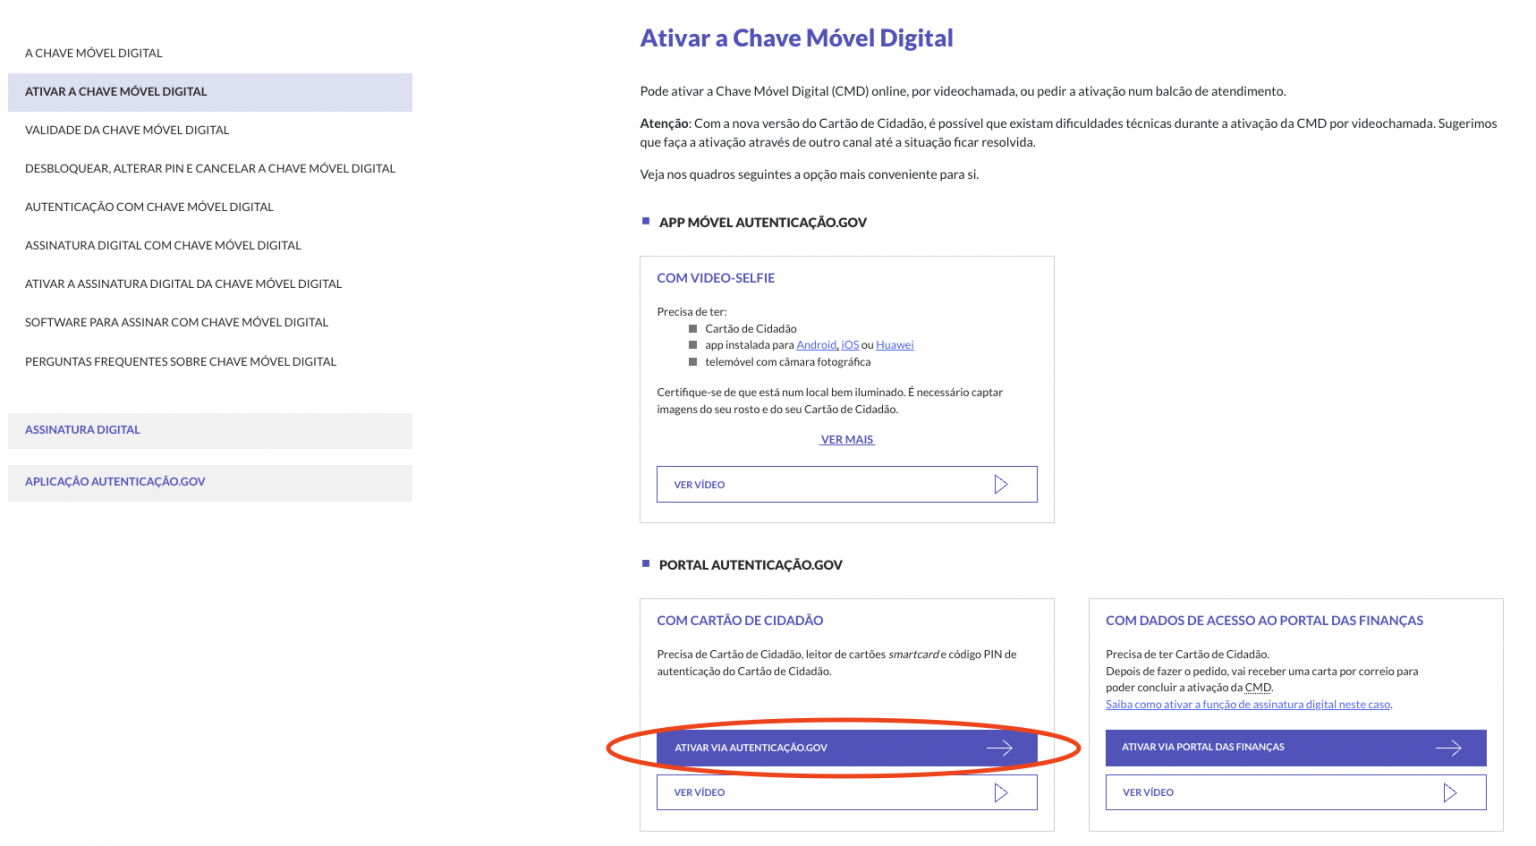Click arrow icon on Ativar via Autenticação.gov
1536x846 pixels.
pos(999,748)
